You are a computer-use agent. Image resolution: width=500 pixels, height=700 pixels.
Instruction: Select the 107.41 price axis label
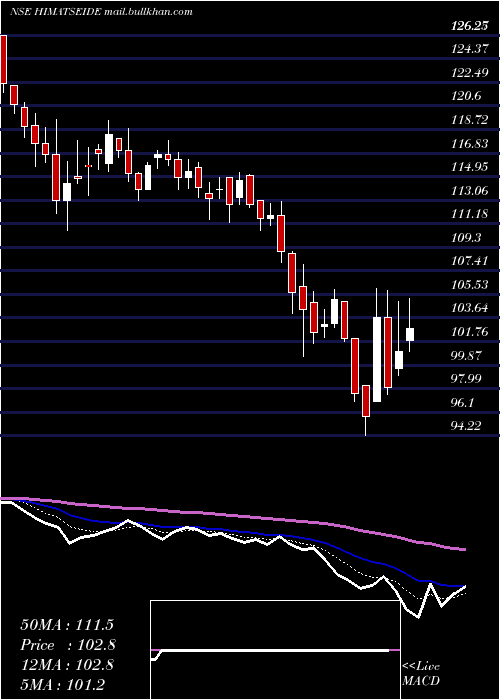469,261
